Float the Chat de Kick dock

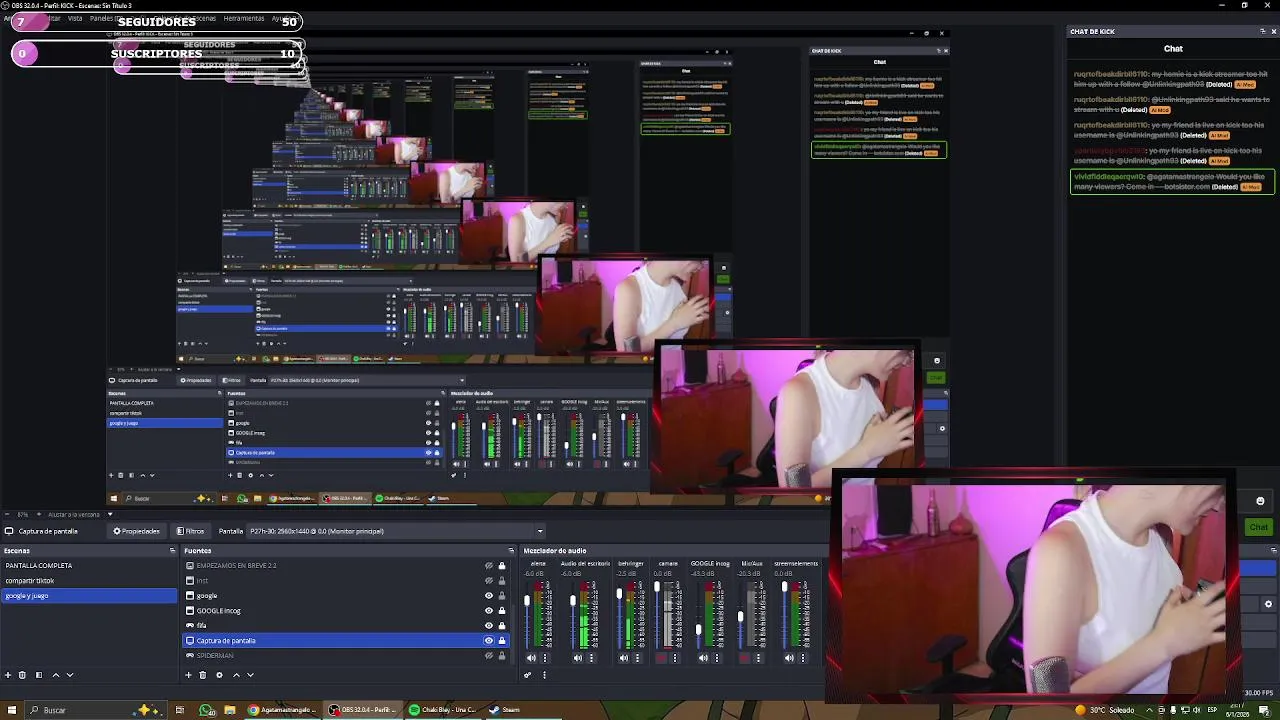click(x=1262, y=31)
